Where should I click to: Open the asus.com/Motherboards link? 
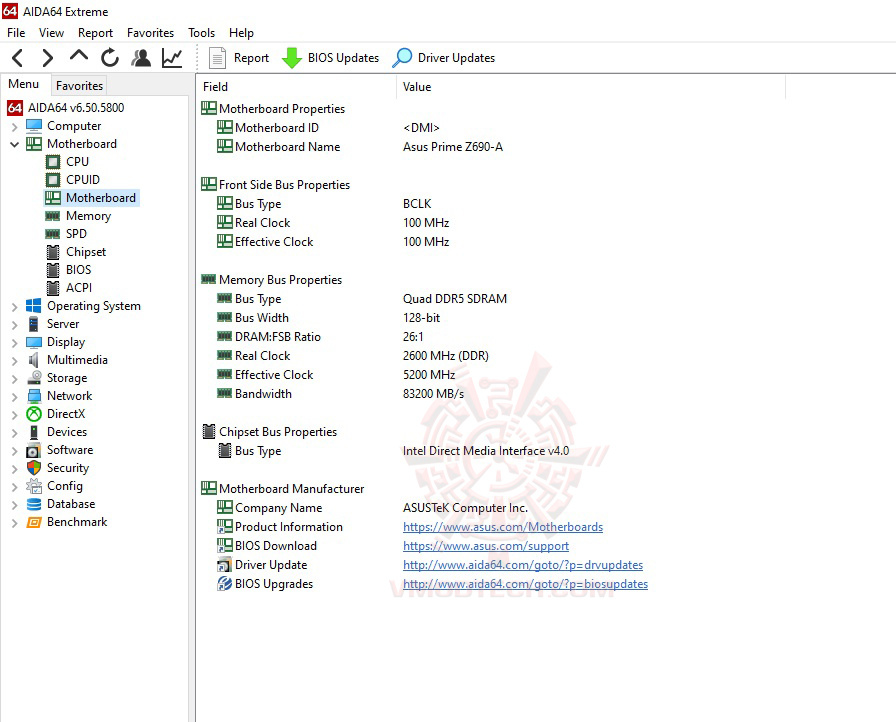pos(502,526)
